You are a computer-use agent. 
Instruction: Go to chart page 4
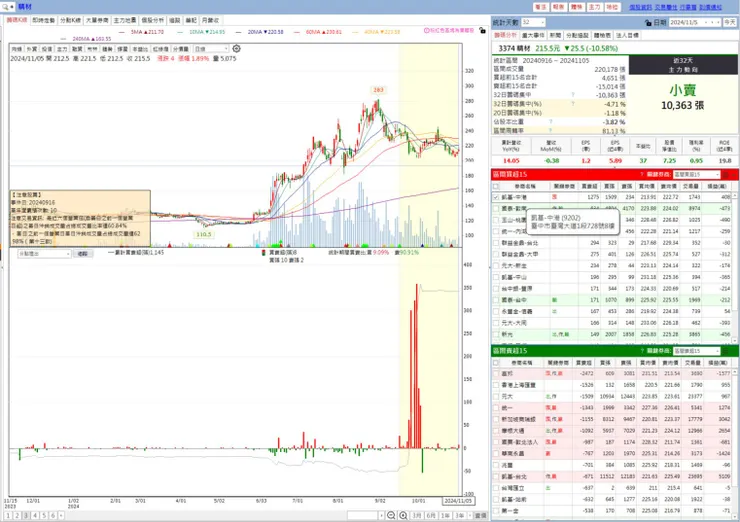34,515
